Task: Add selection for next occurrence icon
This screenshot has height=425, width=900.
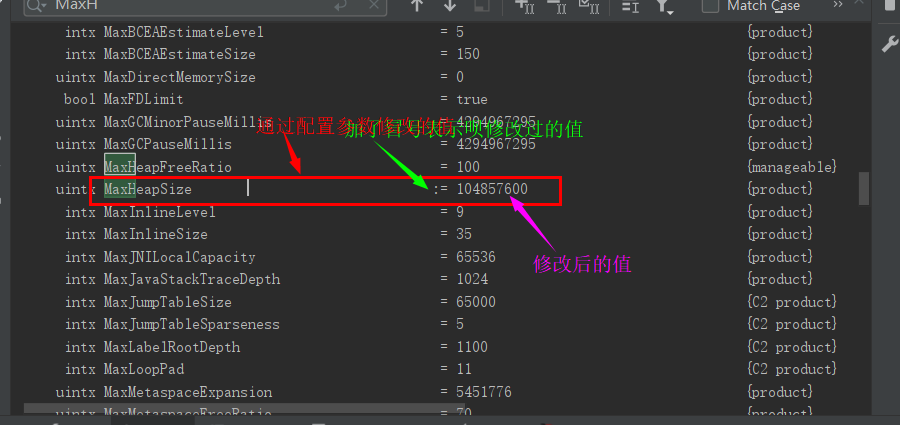Action: click(525, 6)
